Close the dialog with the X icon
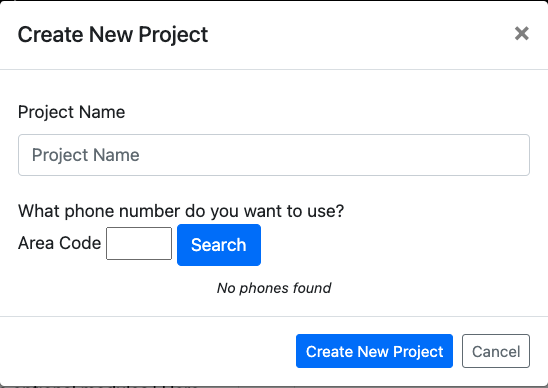This screenshot has width=548, height=388. (x=521, y=34)
